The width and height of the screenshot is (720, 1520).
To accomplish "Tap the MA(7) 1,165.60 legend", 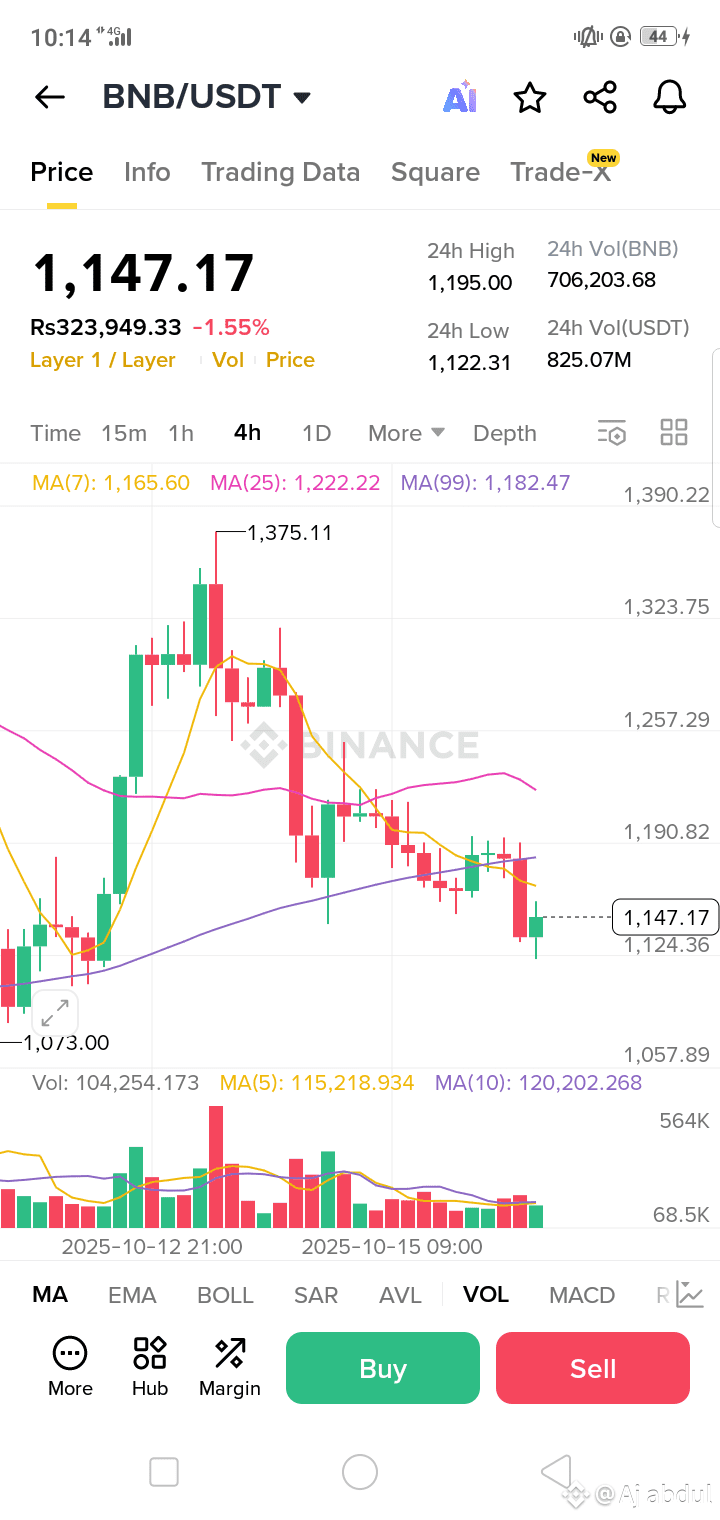I will coord(111,483).
